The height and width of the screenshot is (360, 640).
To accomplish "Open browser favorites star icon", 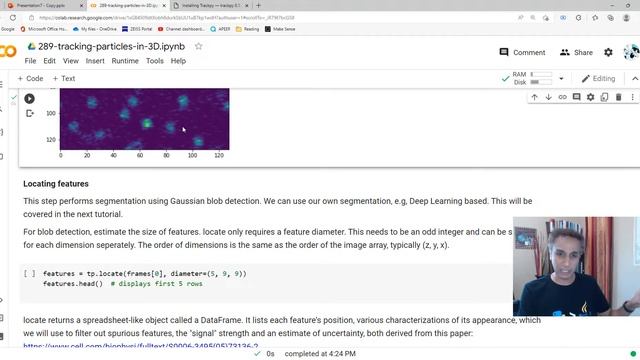I will 595,18.
